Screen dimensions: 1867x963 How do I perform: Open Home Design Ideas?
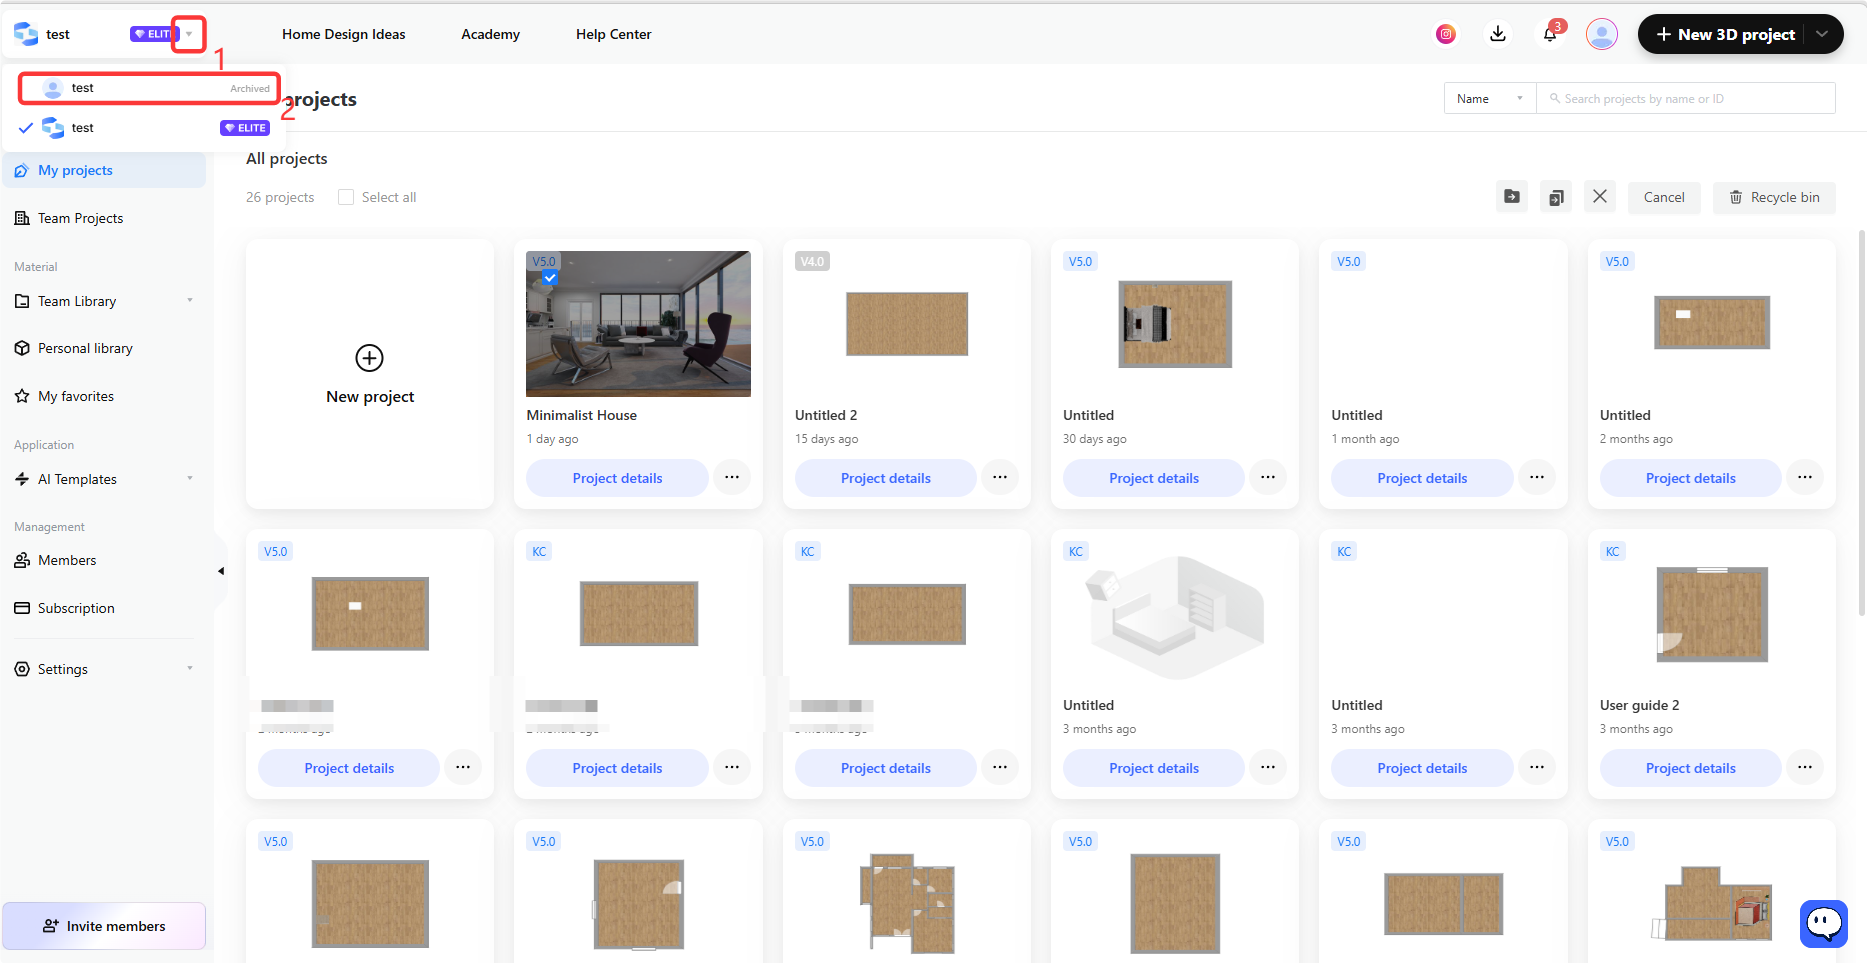[344, 34]
